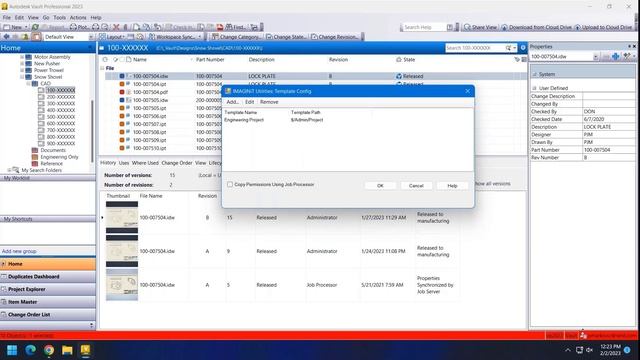Click OK in Template Config dialog
640x360 pixels.
pos(380,185)
